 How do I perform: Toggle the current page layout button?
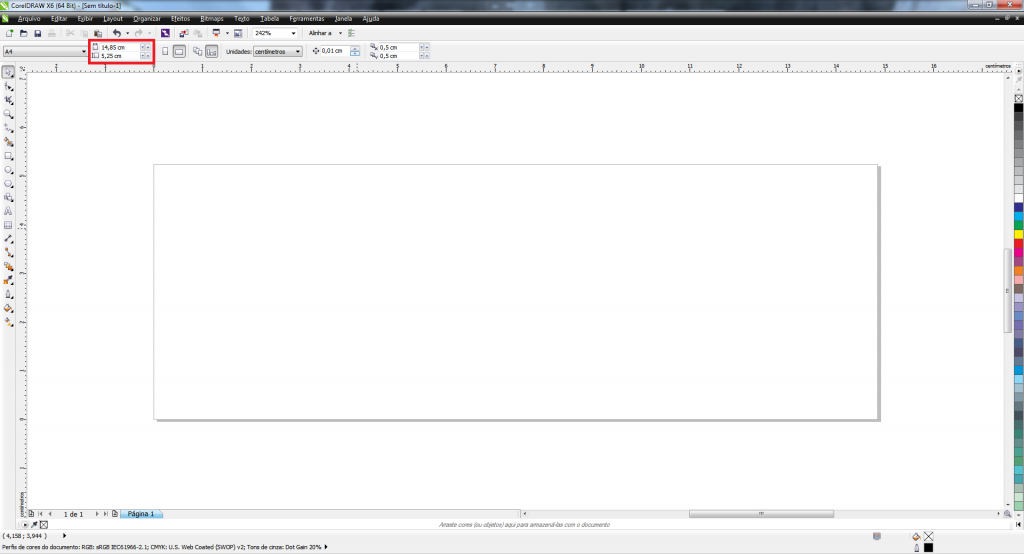pos(212,51)
